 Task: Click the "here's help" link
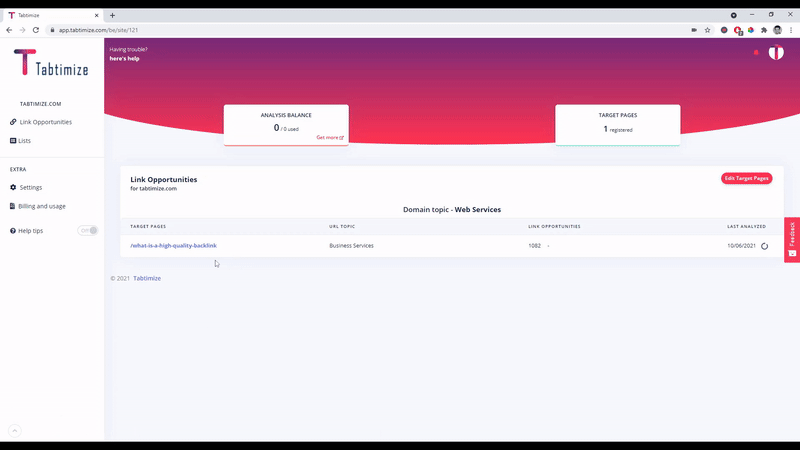coord(124,59)
